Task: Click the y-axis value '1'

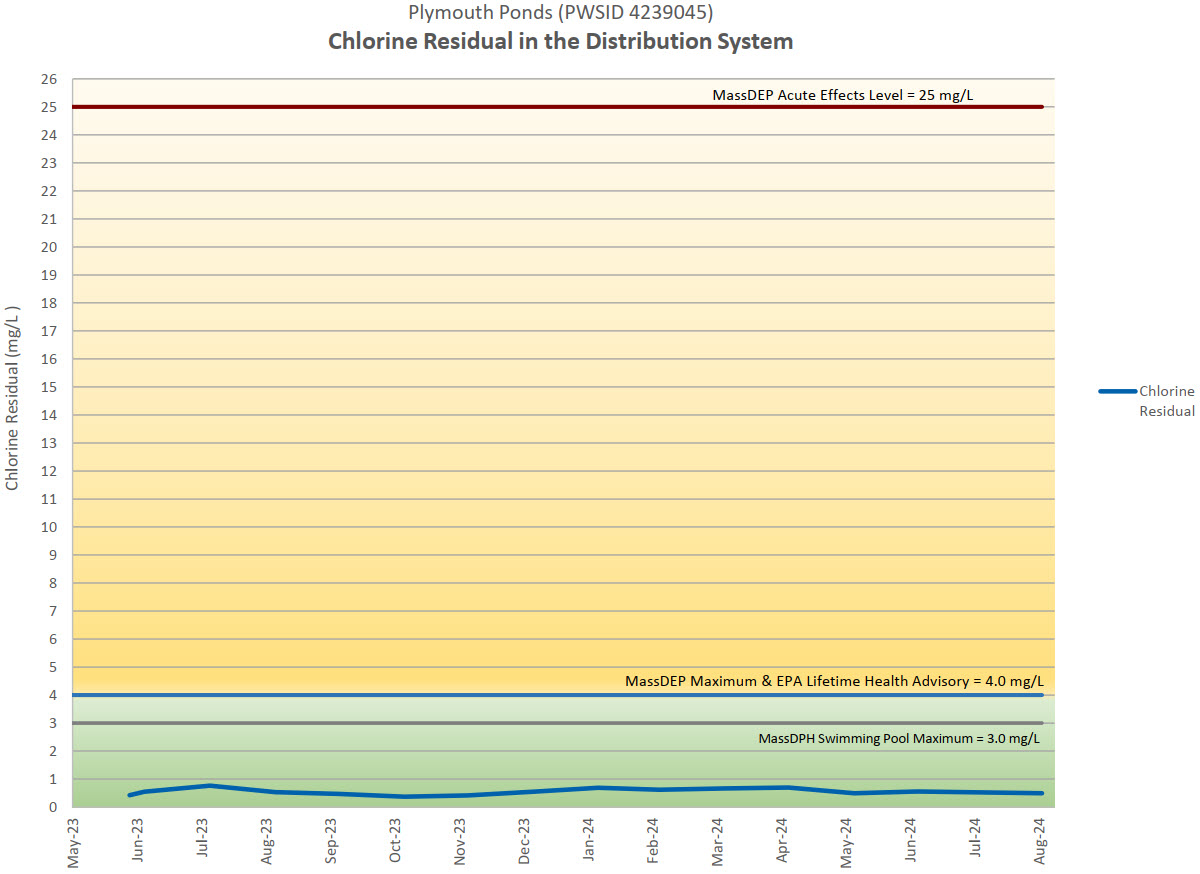Action: point(54,779)
